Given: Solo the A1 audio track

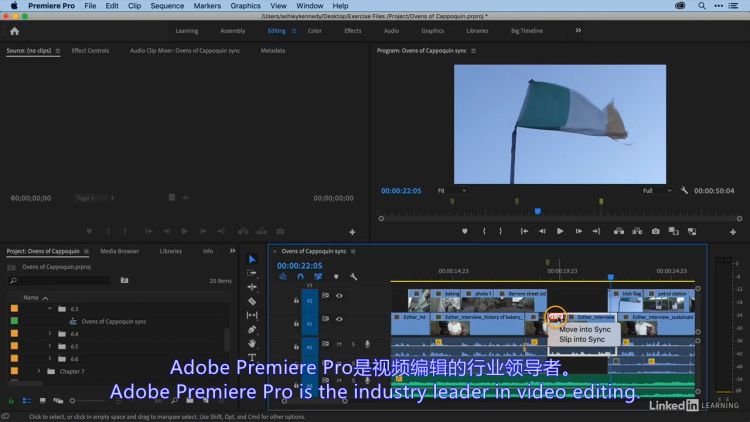Looking at the screenshot, I should [x=353, y=344].
